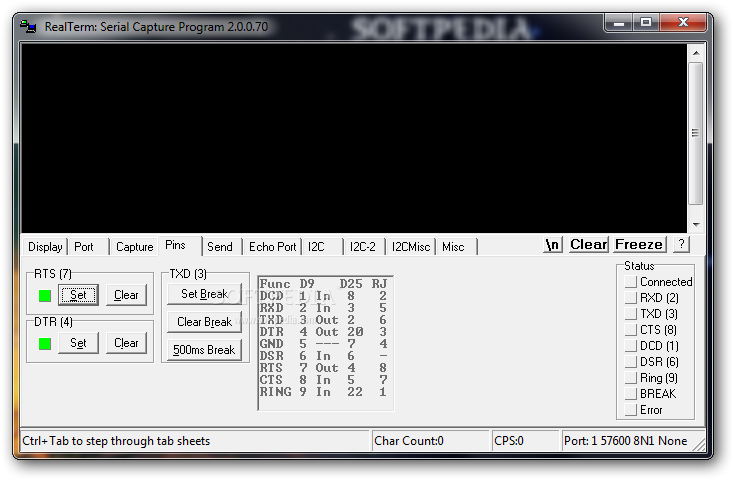
Task: Click the terminal scrollbar down arrow
Action: 696,225
